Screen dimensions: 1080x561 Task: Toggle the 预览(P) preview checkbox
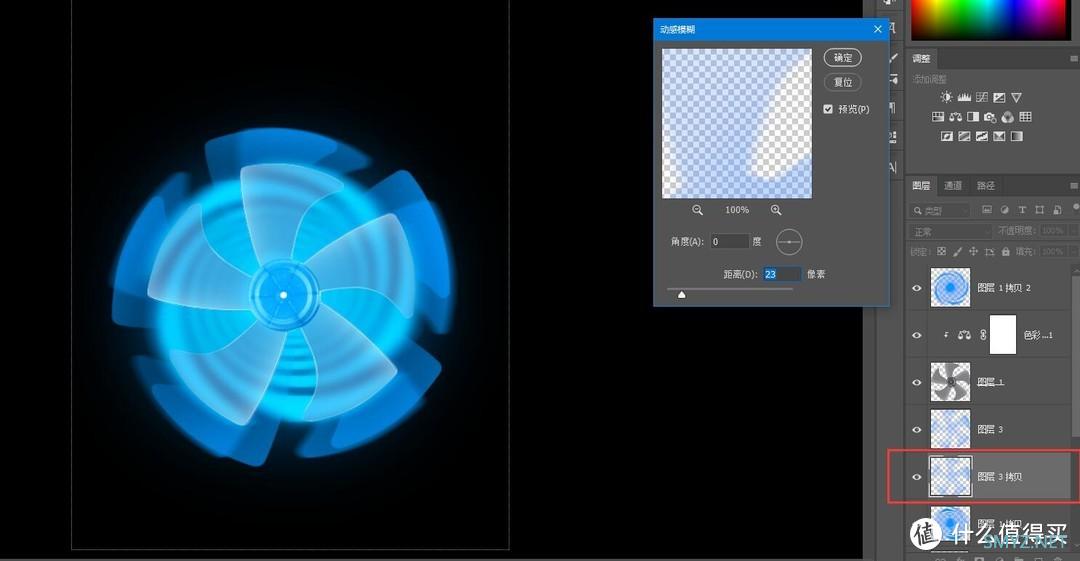pos(828,109)
